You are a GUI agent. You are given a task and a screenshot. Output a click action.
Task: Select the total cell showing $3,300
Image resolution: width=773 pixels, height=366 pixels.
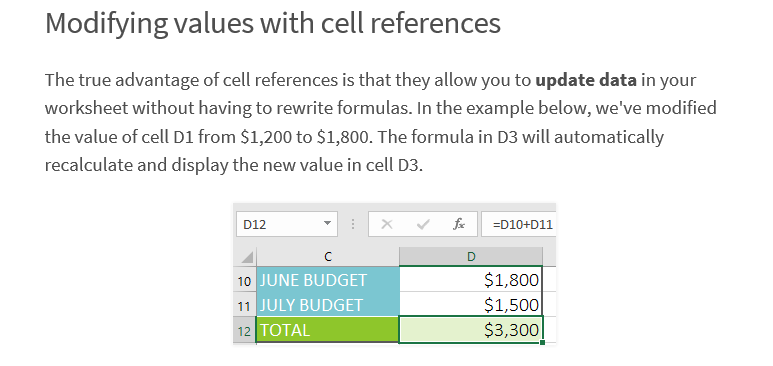(x=471, y=329)
